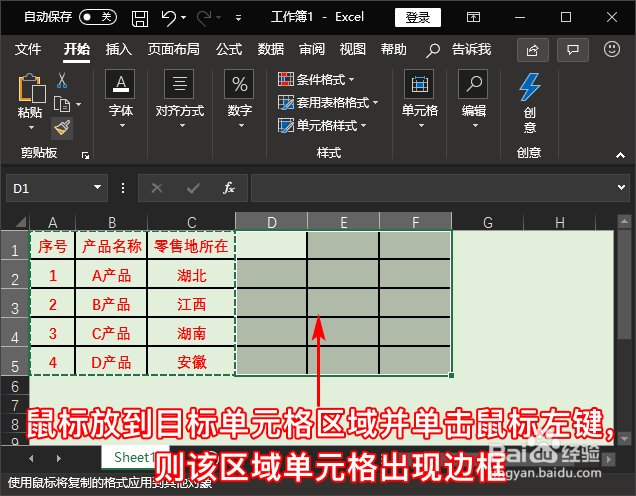This screenshot has height=496, width=636.
Task: Expand the formula bar chevron
Action: 621,187
